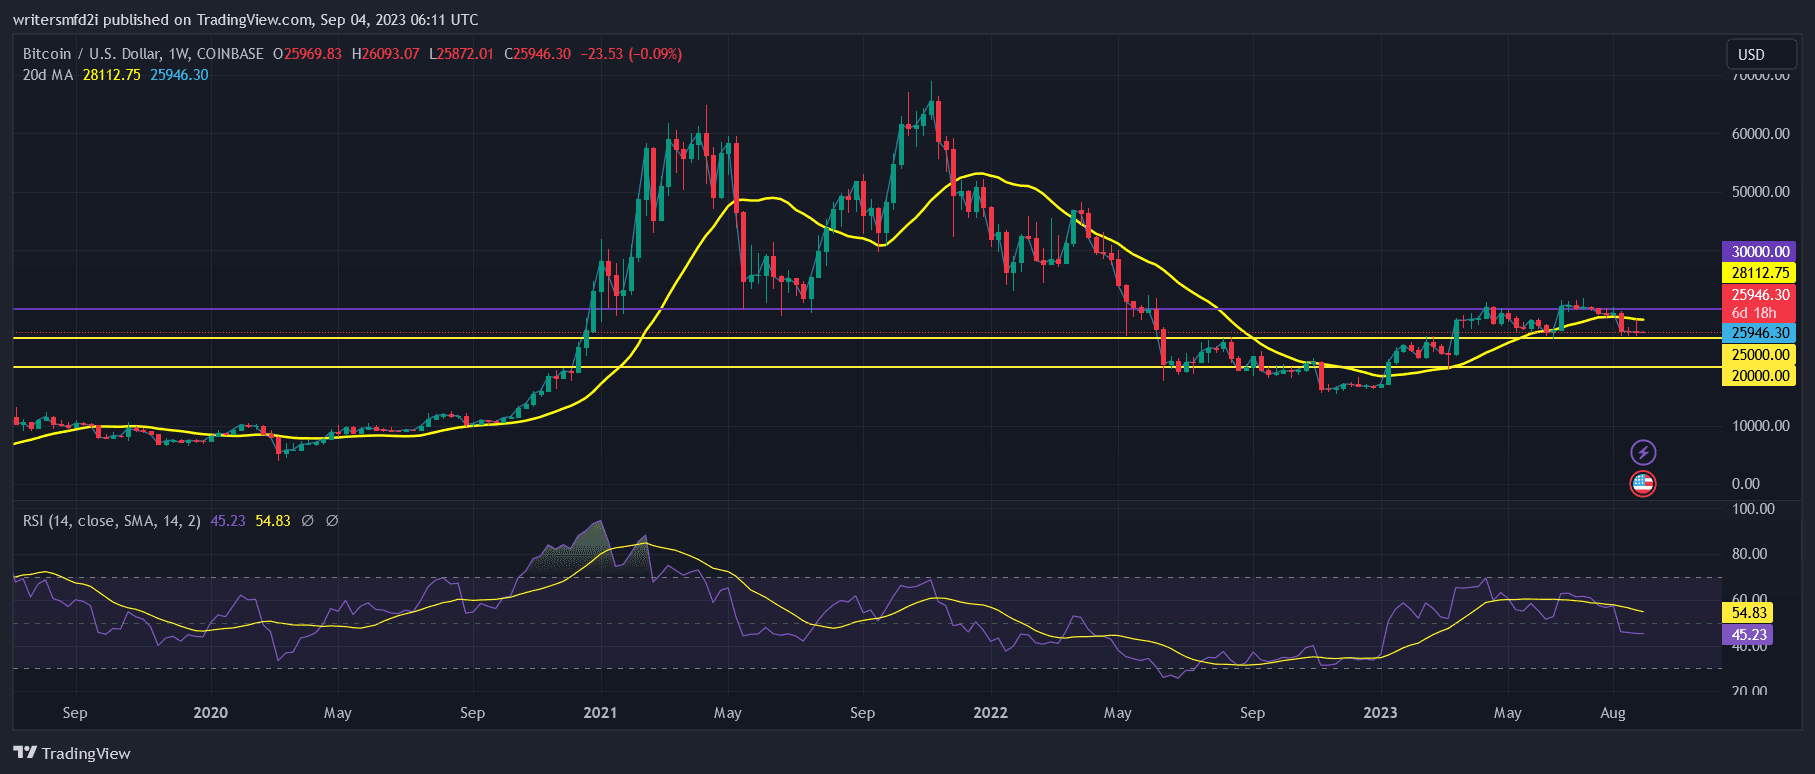The height and width of the screenshot is (774, 1815).
Task: Click the TradingView logo at bottom left
Action: 72,753
